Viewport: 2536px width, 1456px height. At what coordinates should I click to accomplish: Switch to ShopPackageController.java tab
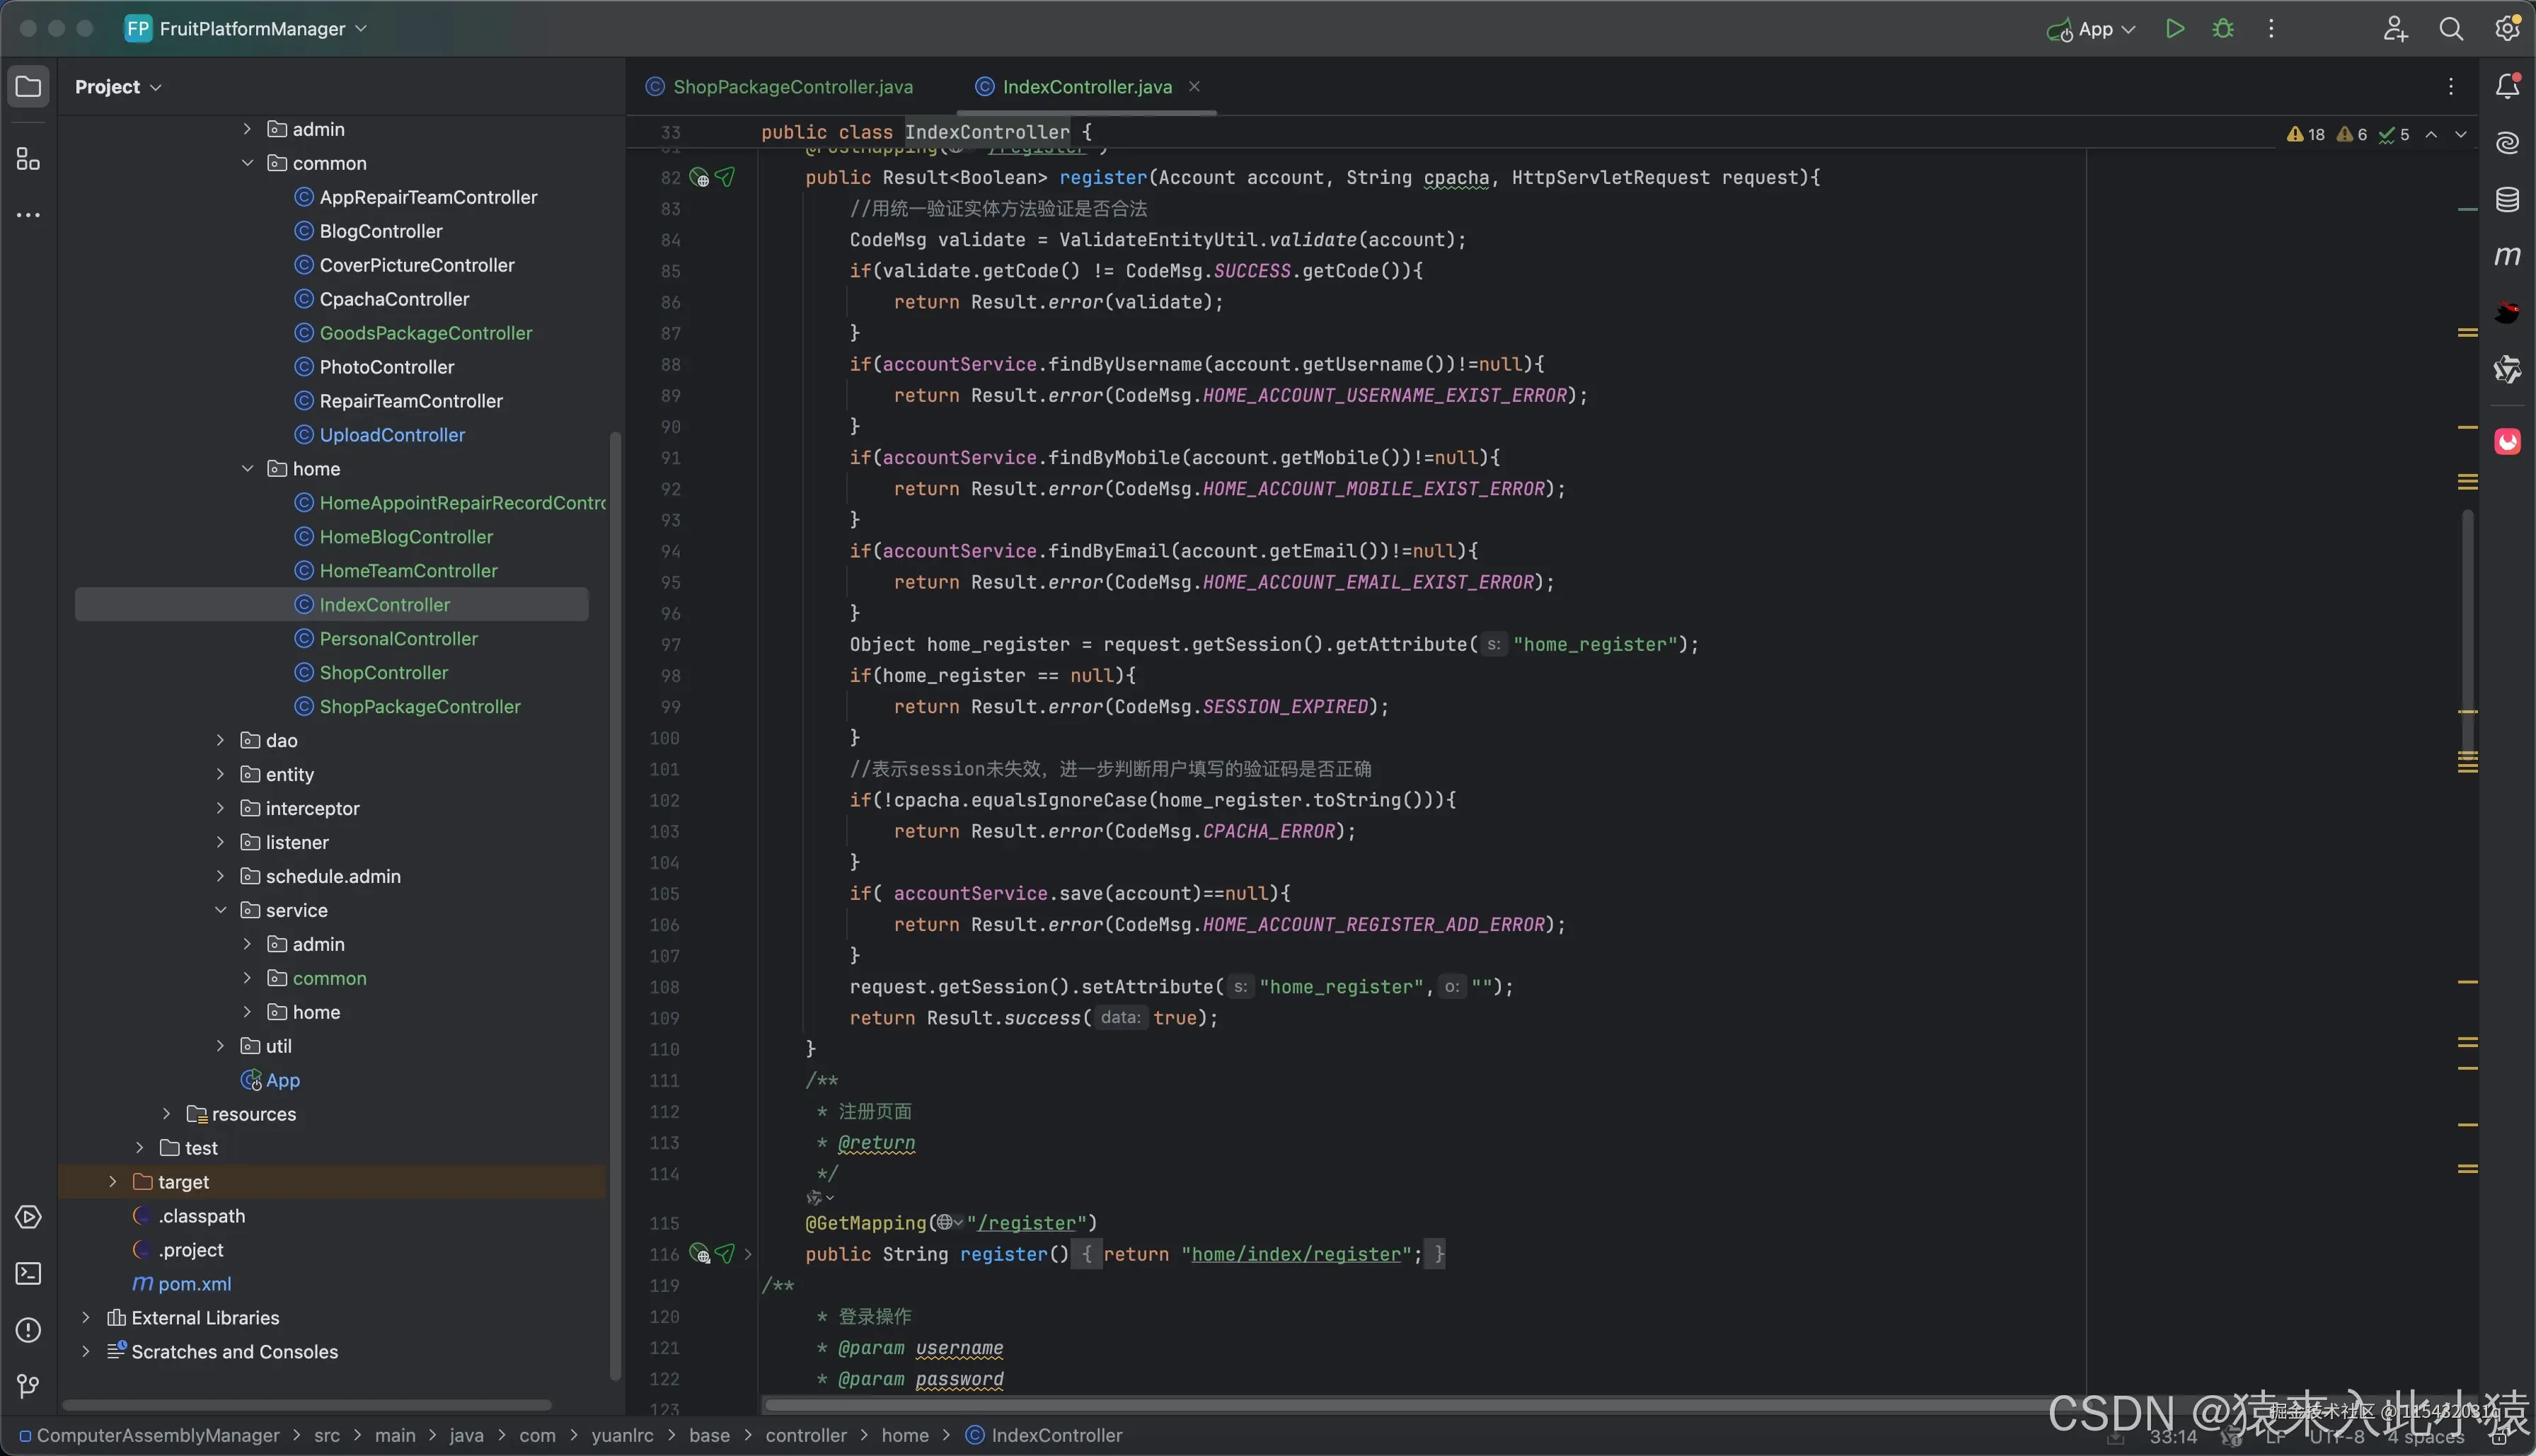tap(791, 87)
